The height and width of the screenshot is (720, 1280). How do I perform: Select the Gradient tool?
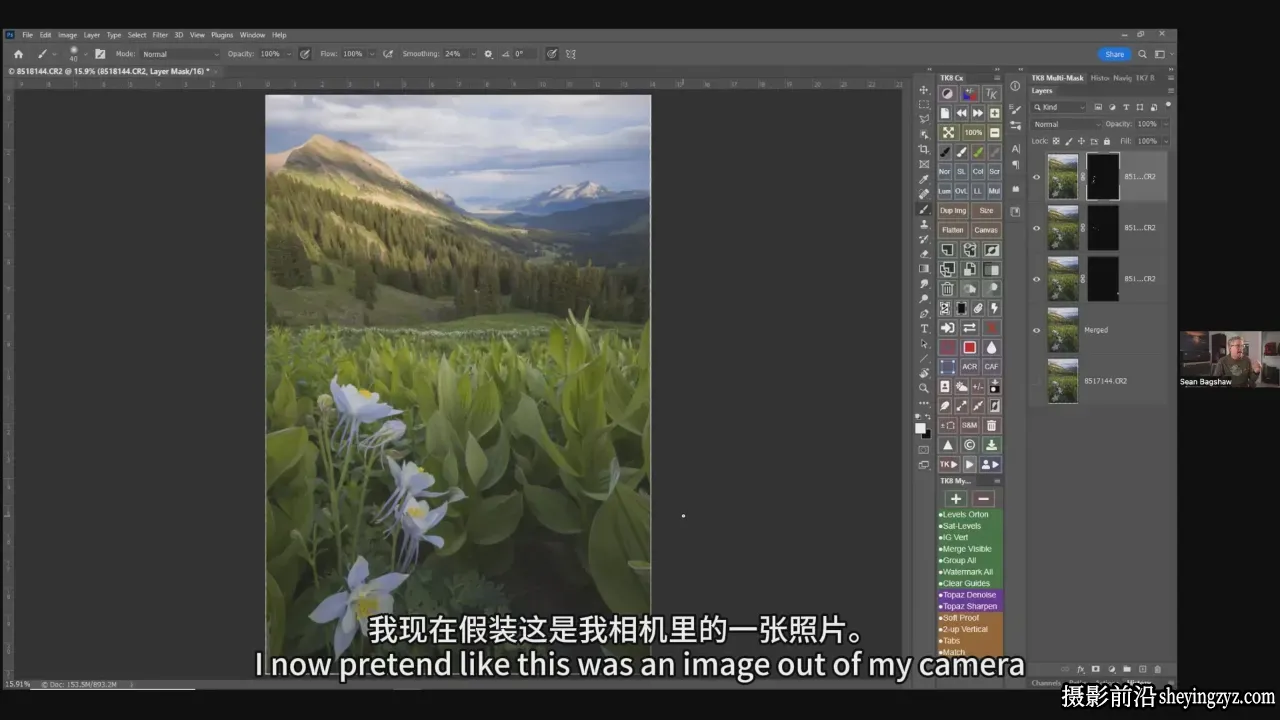(x=924, y=268)
